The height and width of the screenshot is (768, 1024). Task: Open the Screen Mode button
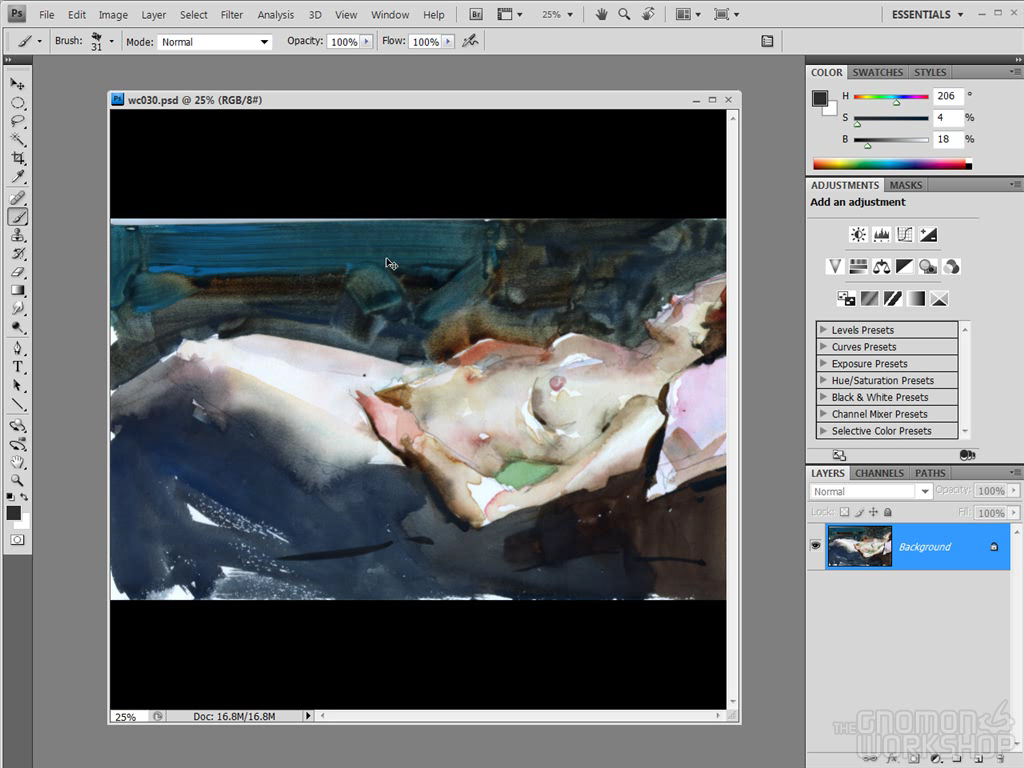pyautogui.click(x=726, y=14)
